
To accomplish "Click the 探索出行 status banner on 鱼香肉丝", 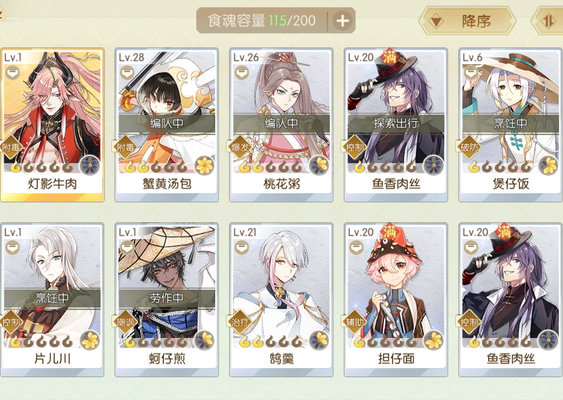I will pyautogui.click(x=396, y=123).
